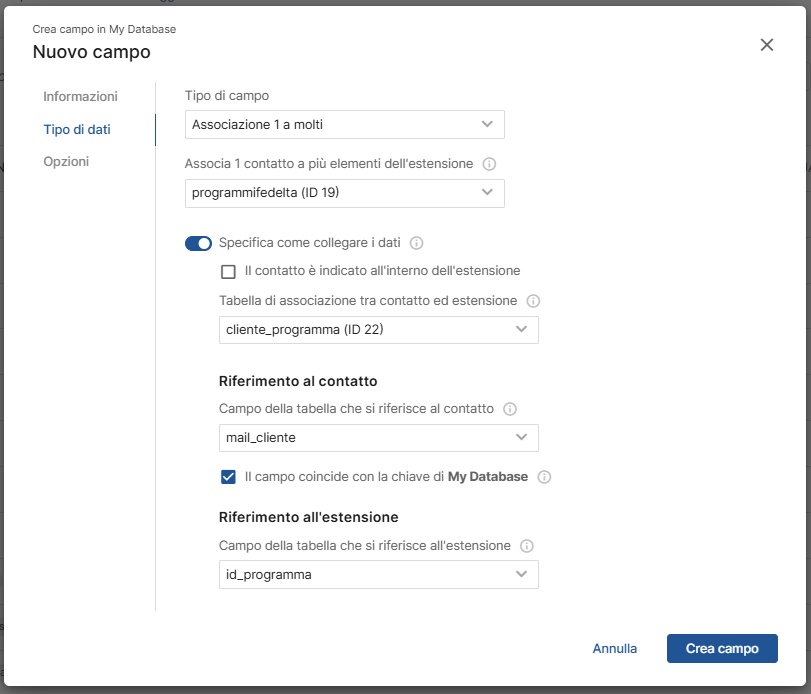Screen dimensions: 811x694
Task: Select the 'Tipo di dati' section
Action: [77, 130]
